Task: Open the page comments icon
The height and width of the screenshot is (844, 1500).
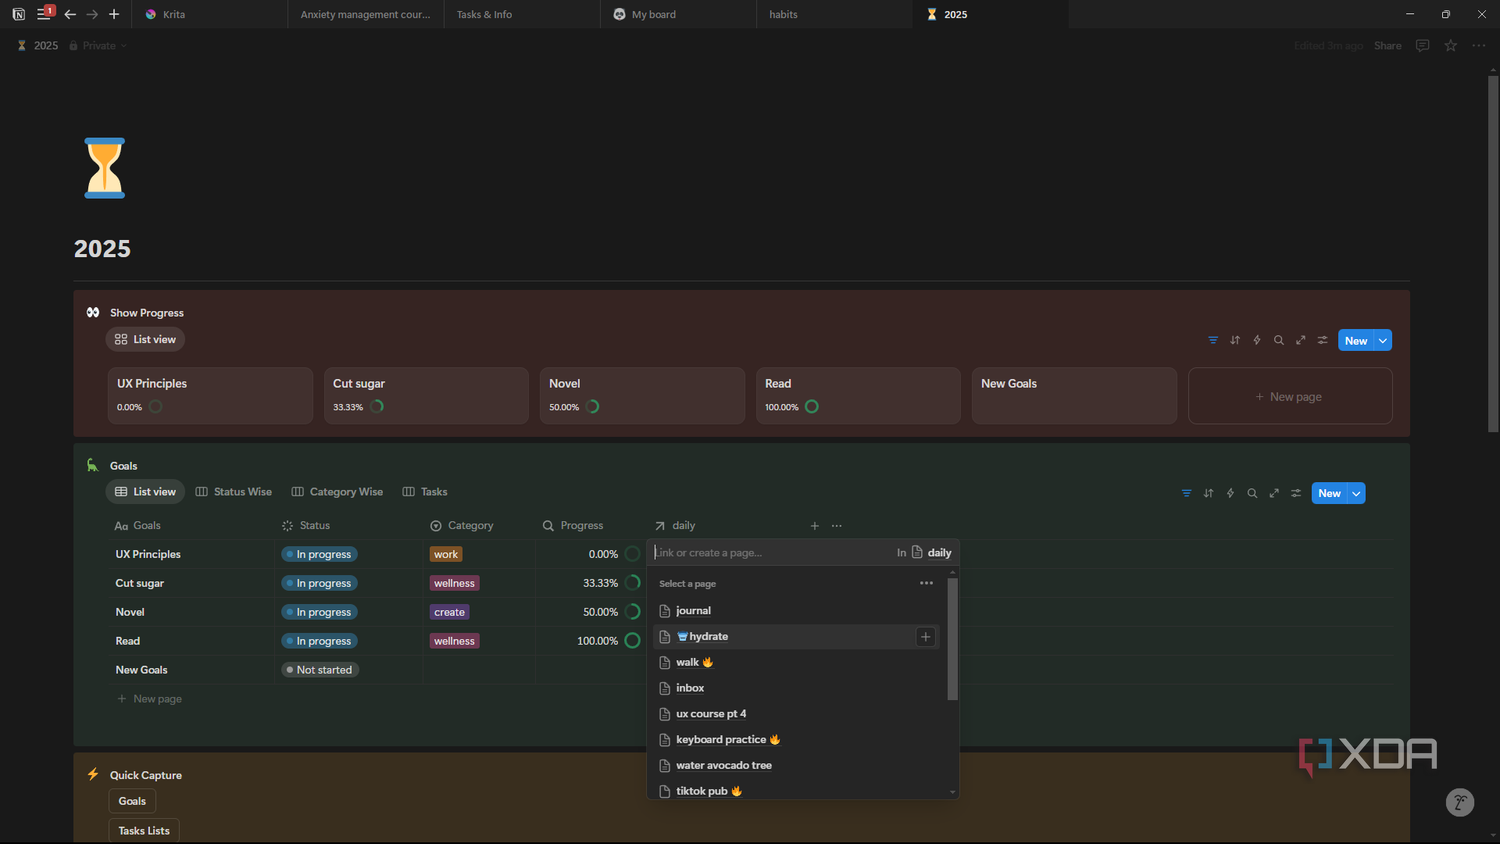Action: [1422, 46]
